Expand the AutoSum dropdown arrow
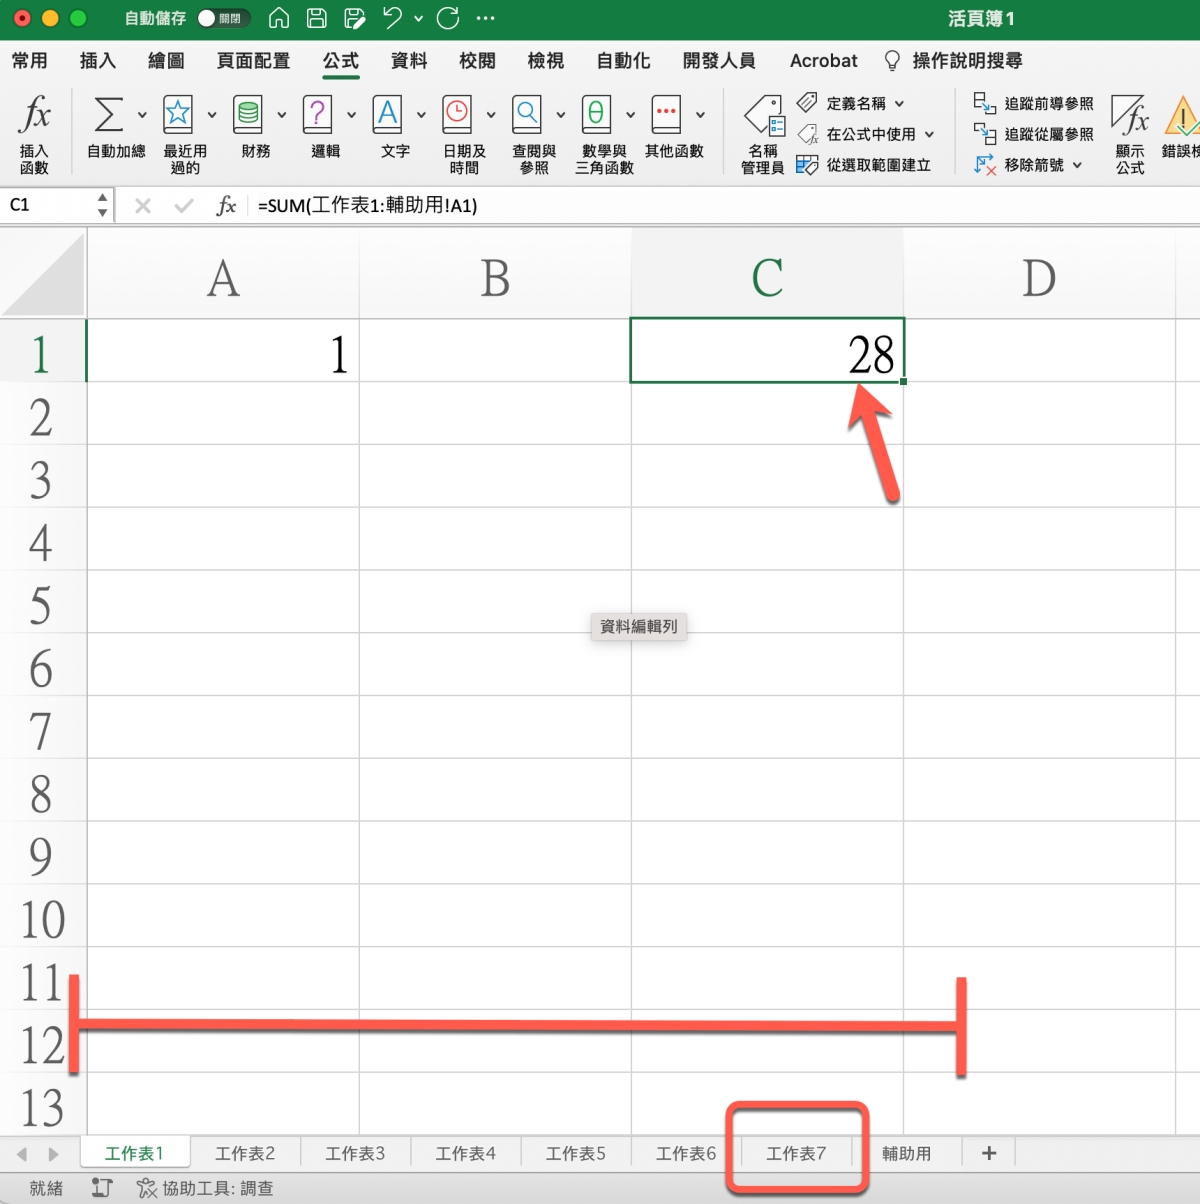This screenshot has height=1204, width=1200. click(141, 115)
